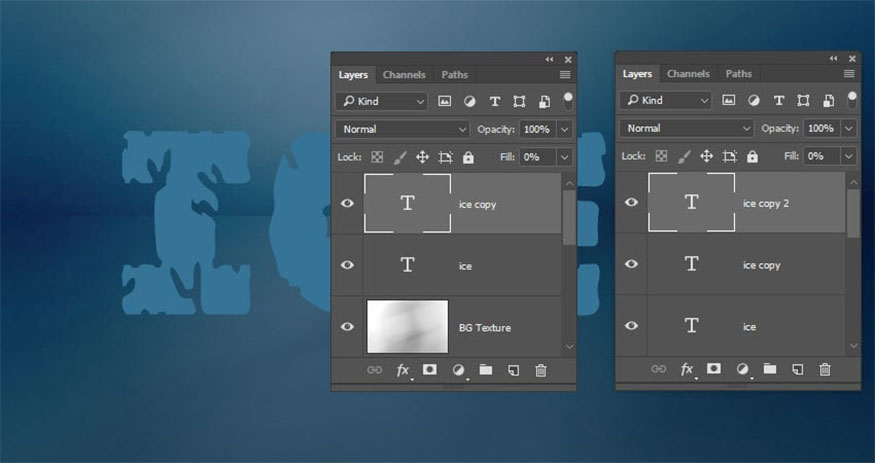Filter type layers in left Layers panel
Screen dimensions: 875x463
494,101
